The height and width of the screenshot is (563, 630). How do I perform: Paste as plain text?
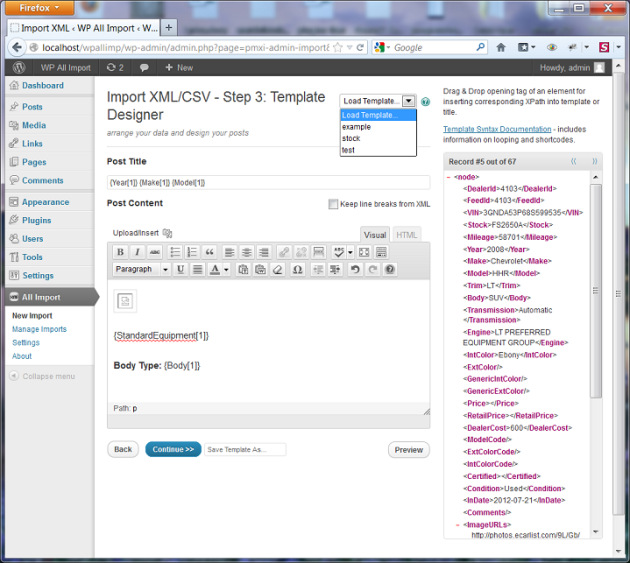243,269
